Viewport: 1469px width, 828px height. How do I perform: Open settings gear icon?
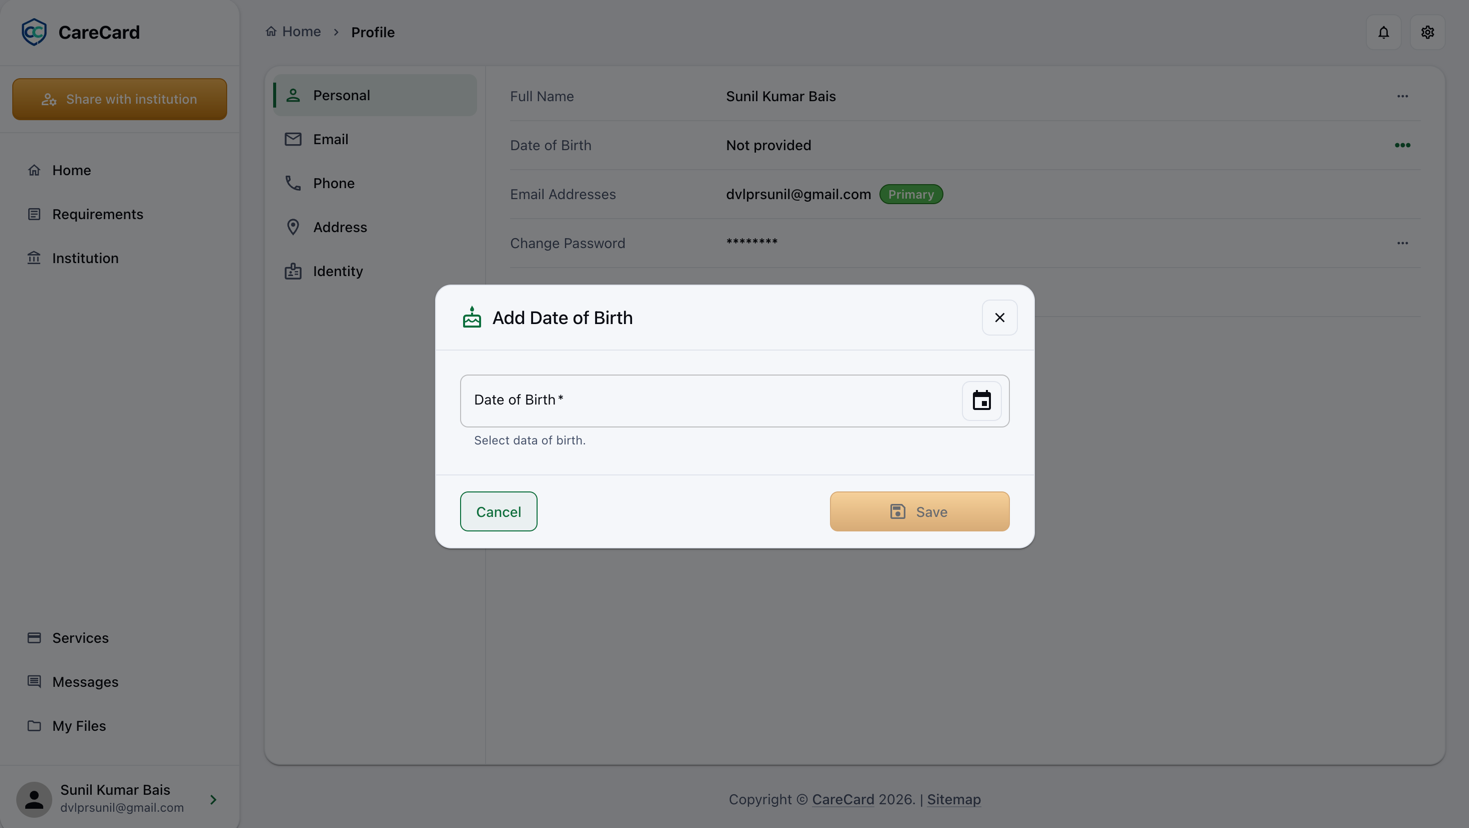tap(1427, 32)
